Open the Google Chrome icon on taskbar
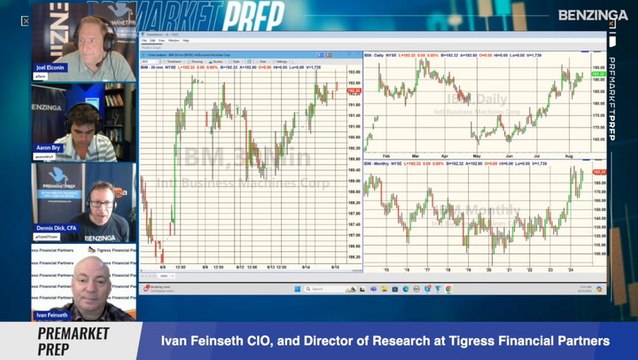Screen dimensions: 638x360 pyautogui.click(x=448, y=289)
